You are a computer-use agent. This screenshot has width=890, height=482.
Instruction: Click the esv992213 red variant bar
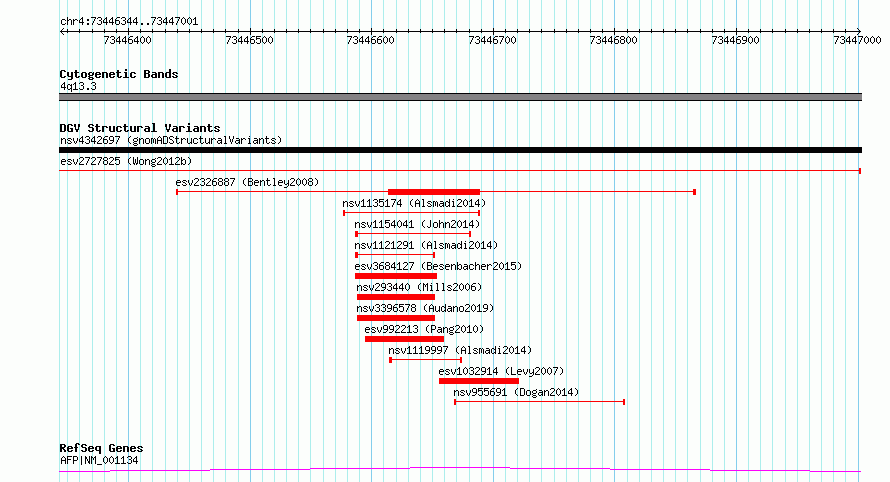(405, 339)
